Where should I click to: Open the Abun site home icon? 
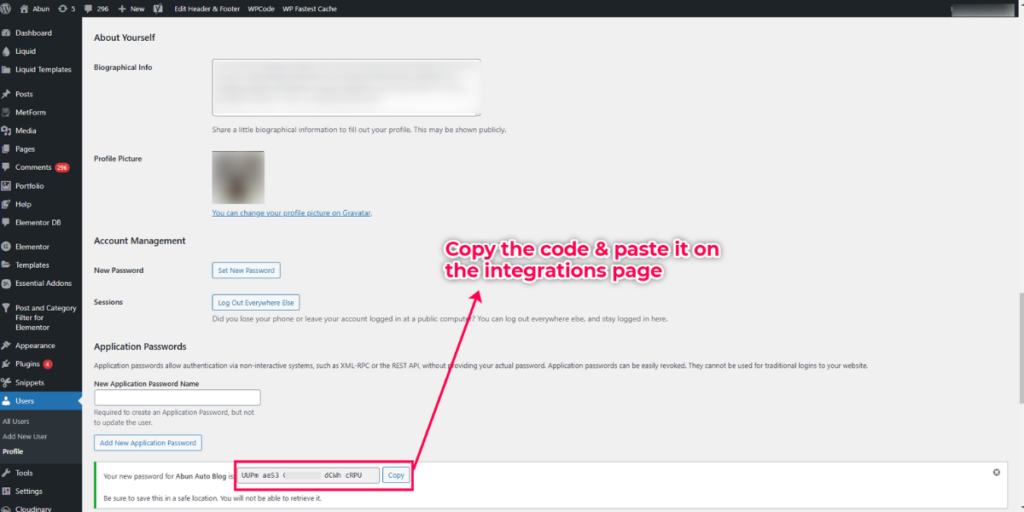coord(24,9)
